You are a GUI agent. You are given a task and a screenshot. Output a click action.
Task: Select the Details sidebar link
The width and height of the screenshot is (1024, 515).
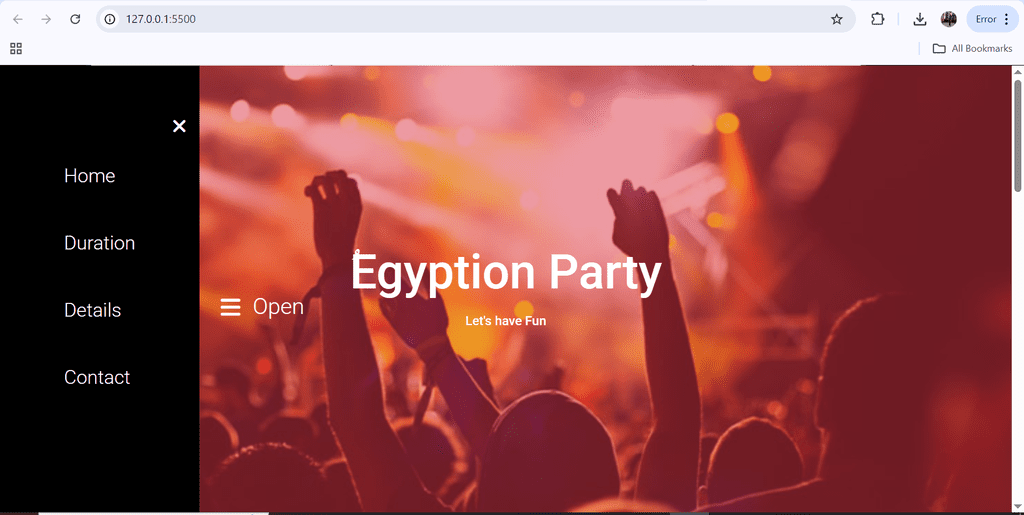92,310
